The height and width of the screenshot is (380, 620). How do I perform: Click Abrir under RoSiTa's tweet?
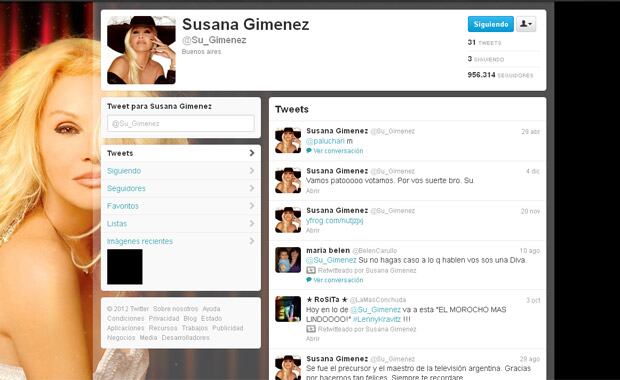pos(313,338)
